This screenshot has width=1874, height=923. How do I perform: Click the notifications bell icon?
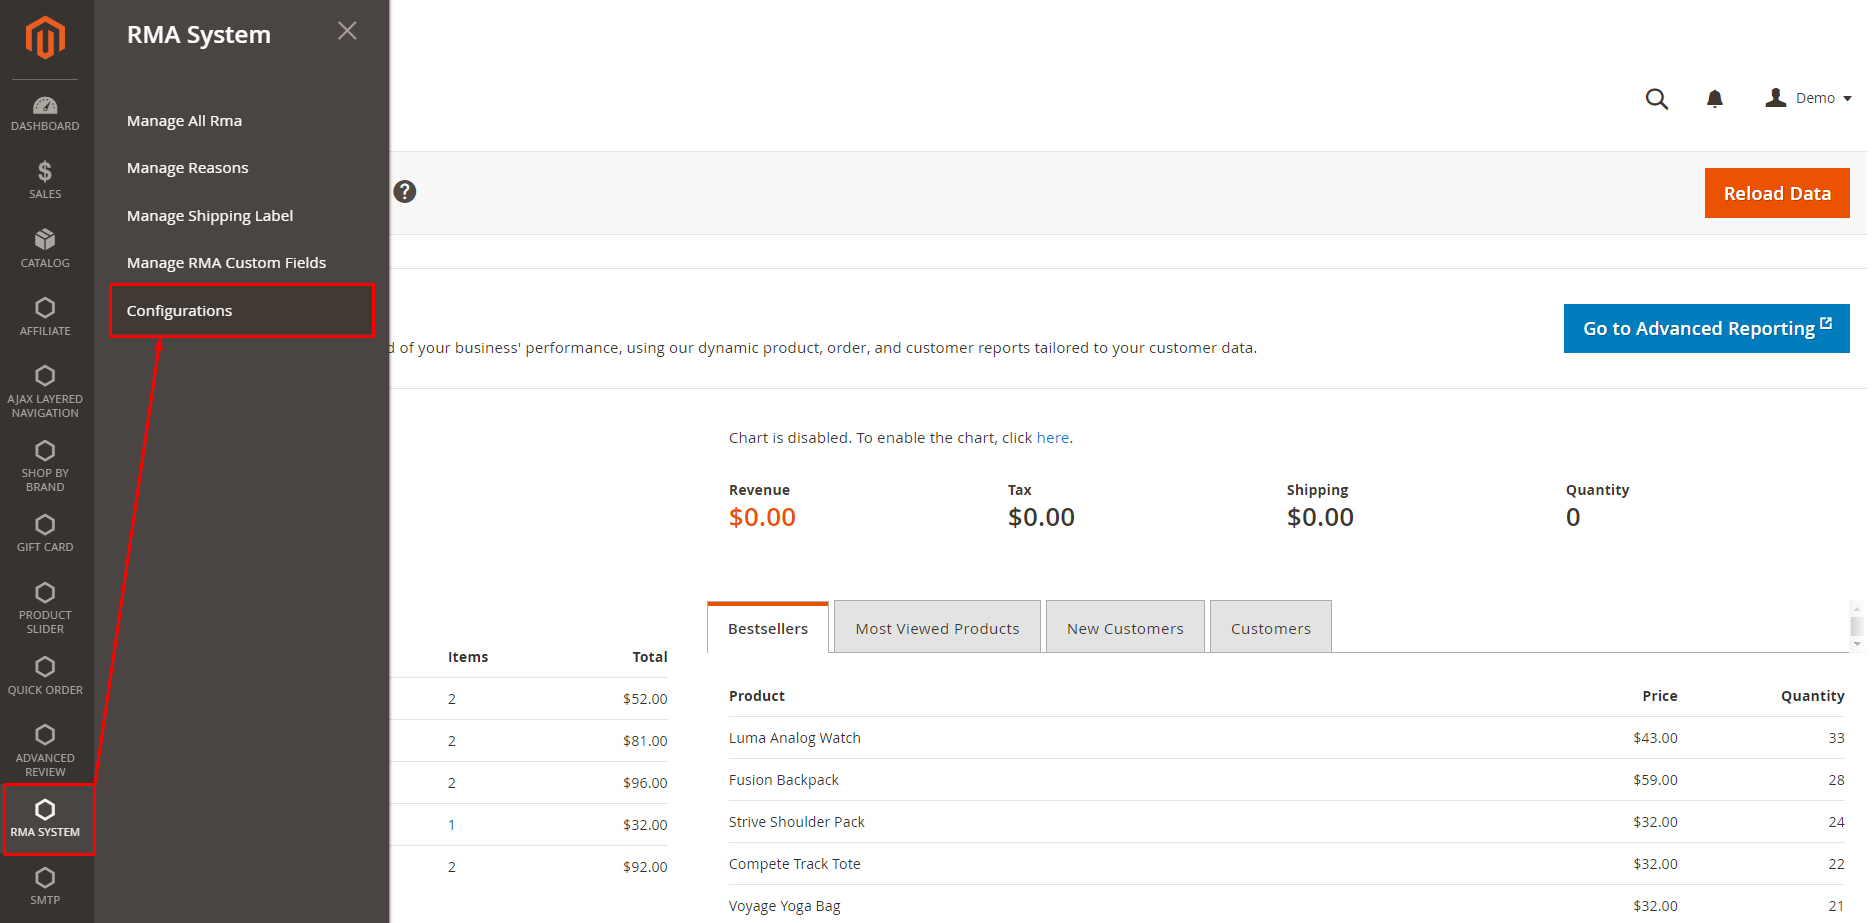(x=1715, y=98)
